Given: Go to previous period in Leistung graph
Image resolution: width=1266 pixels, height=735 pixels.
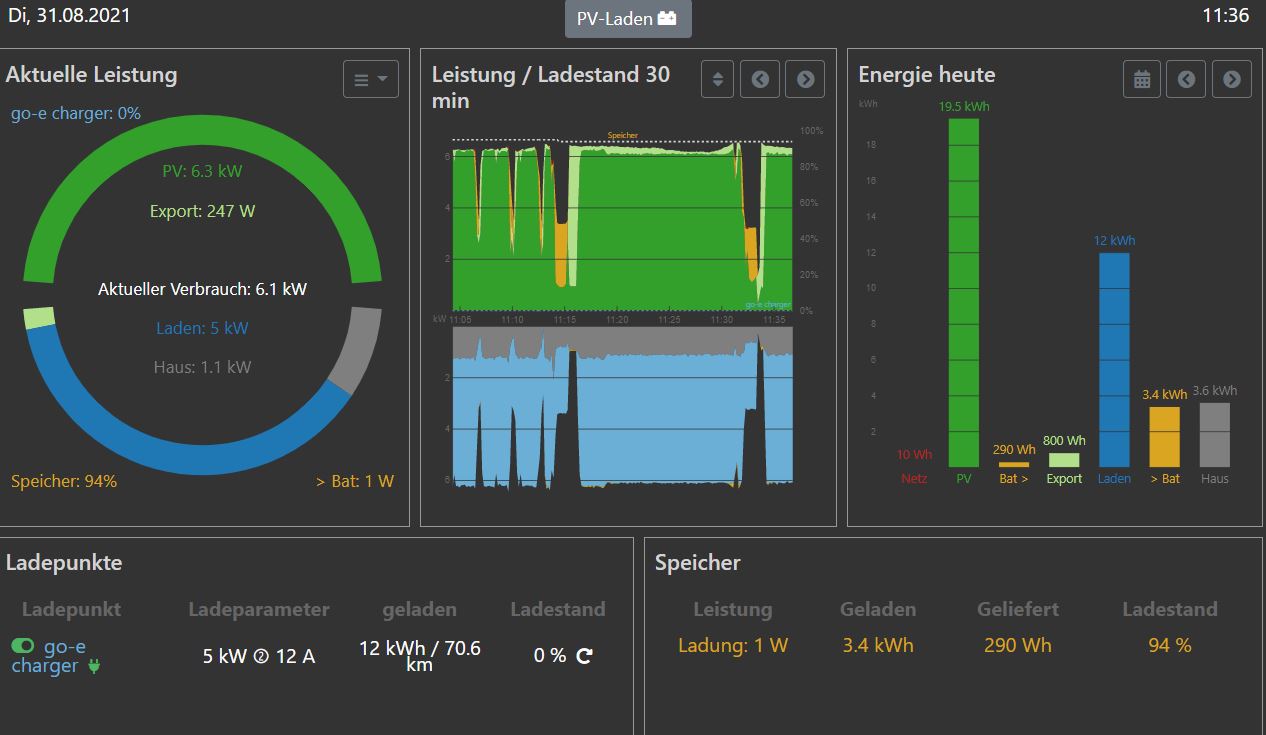Looking at the screenshot, I should click(760, 79).
